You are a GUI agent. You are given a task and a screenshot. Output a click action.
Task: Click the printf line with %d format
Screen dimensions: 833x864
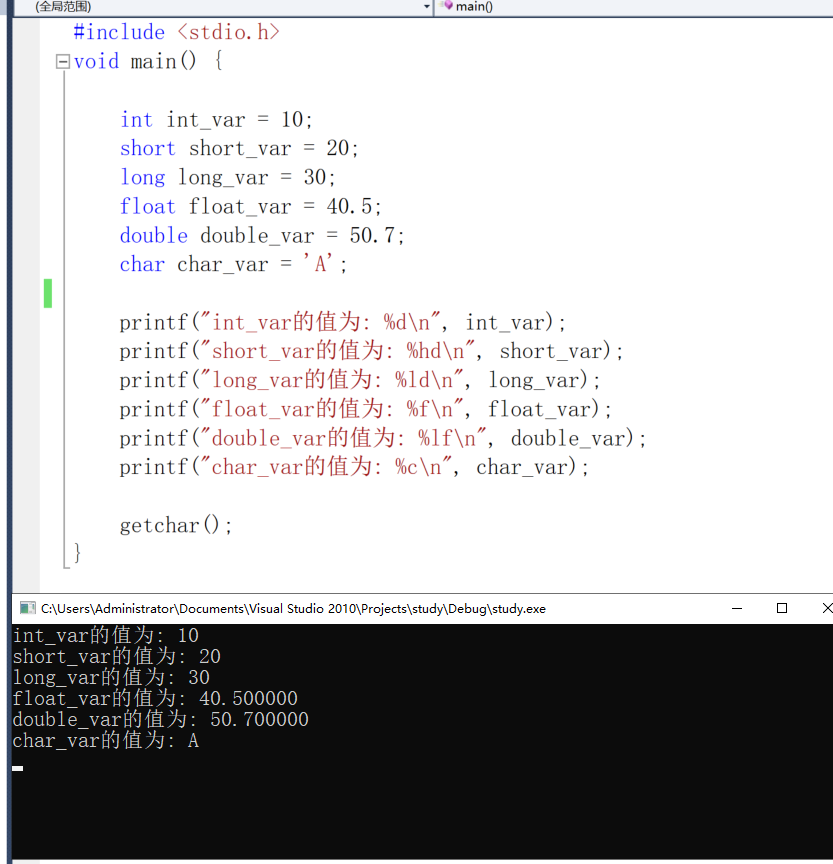coord(342,322)
